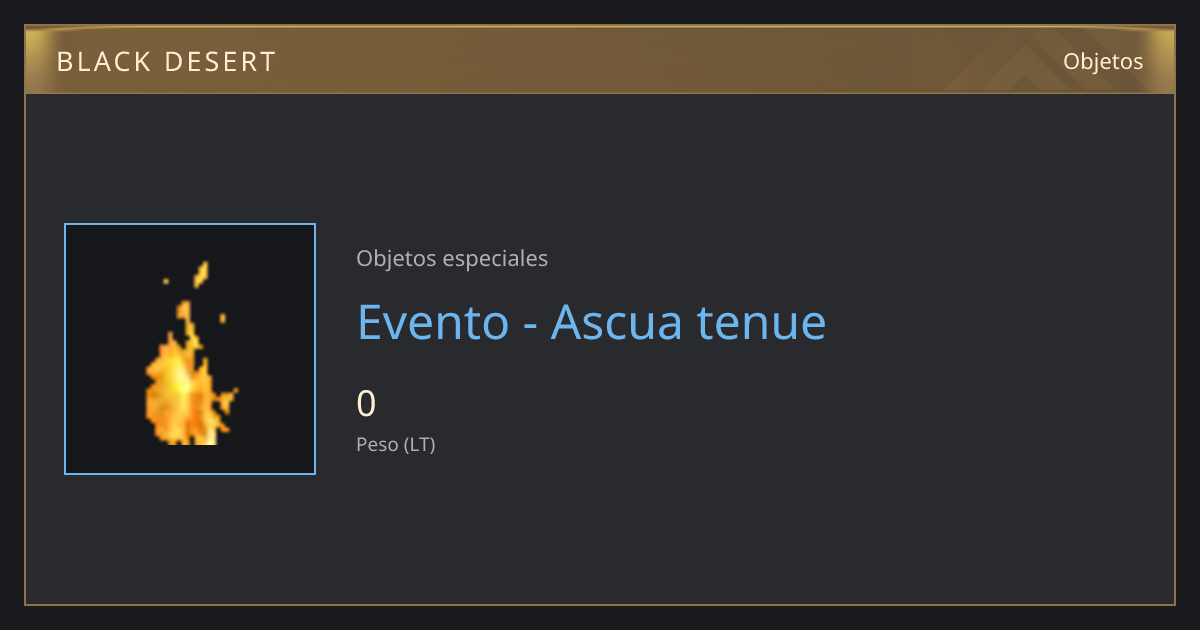Click the weight value 0
This screenshot has height=630, width=1200.
(366, 403)
